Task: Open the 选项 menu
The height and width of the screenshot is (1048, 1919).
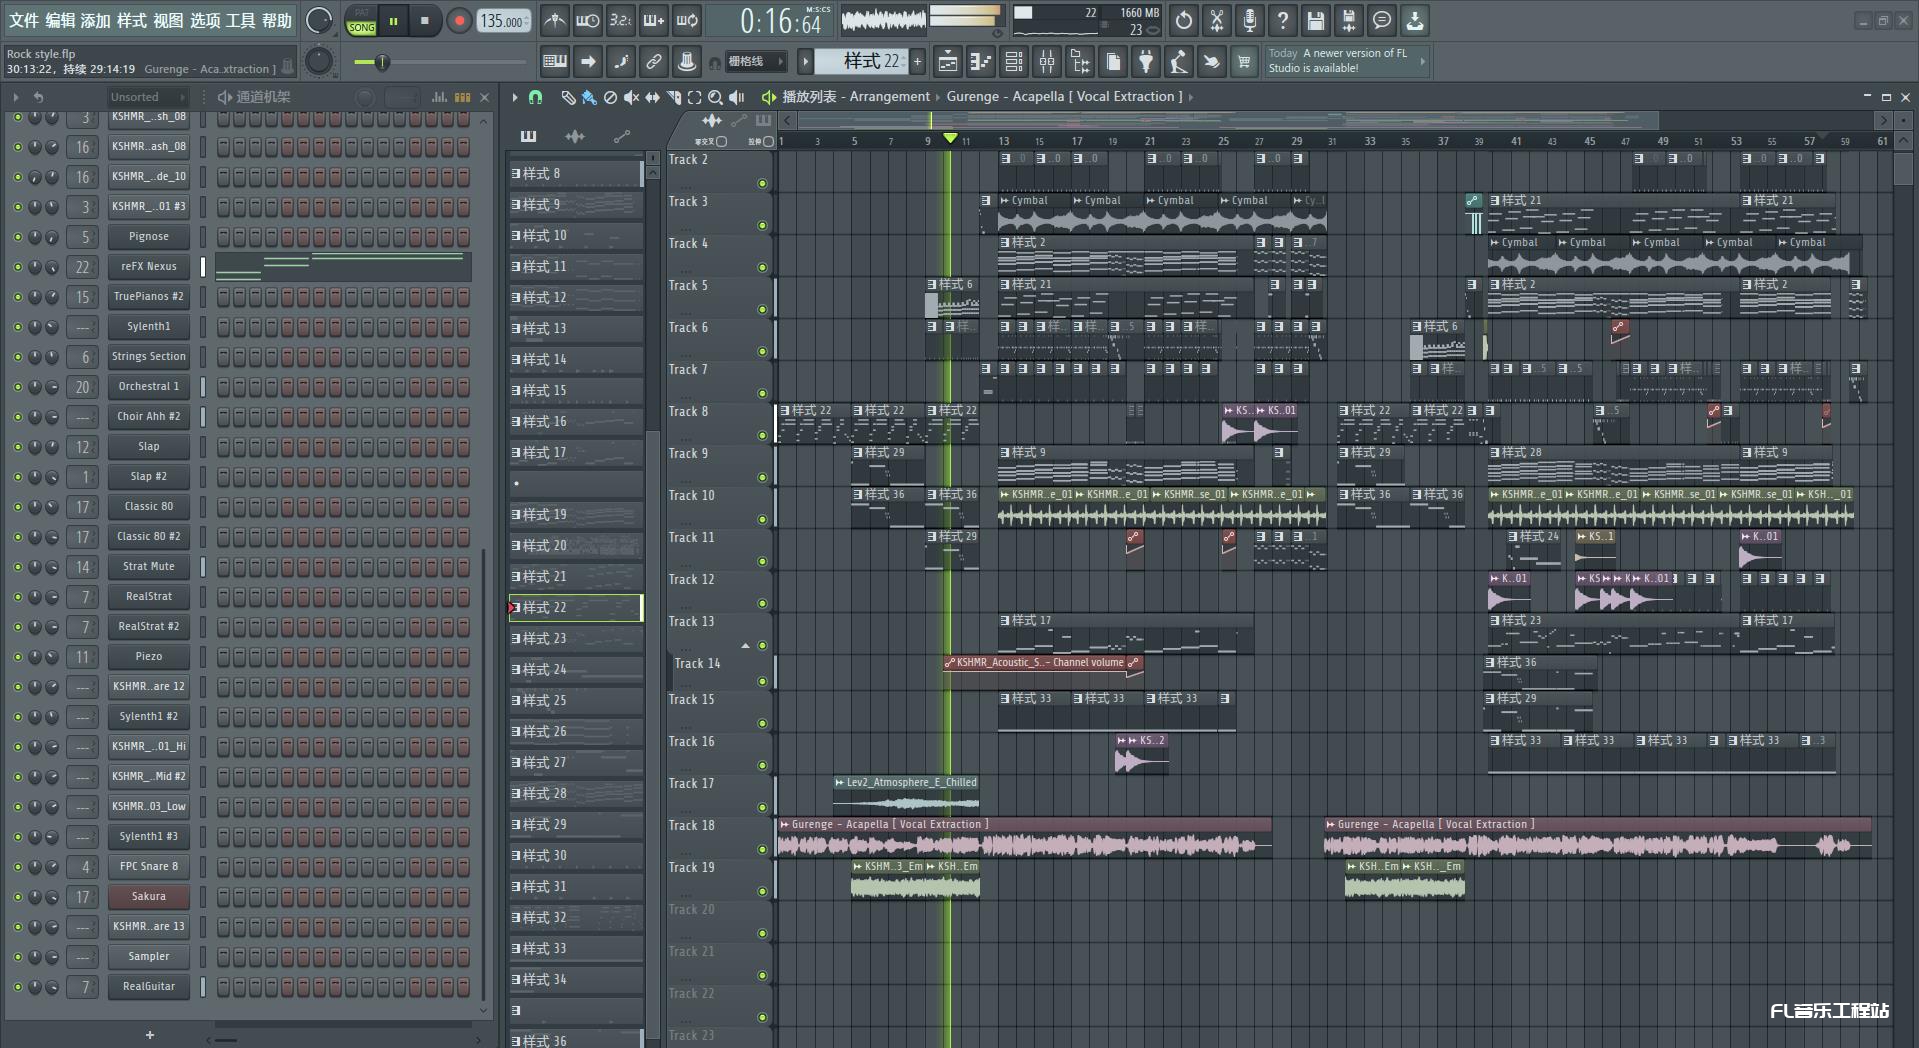Action: click(x=204, y=20)
